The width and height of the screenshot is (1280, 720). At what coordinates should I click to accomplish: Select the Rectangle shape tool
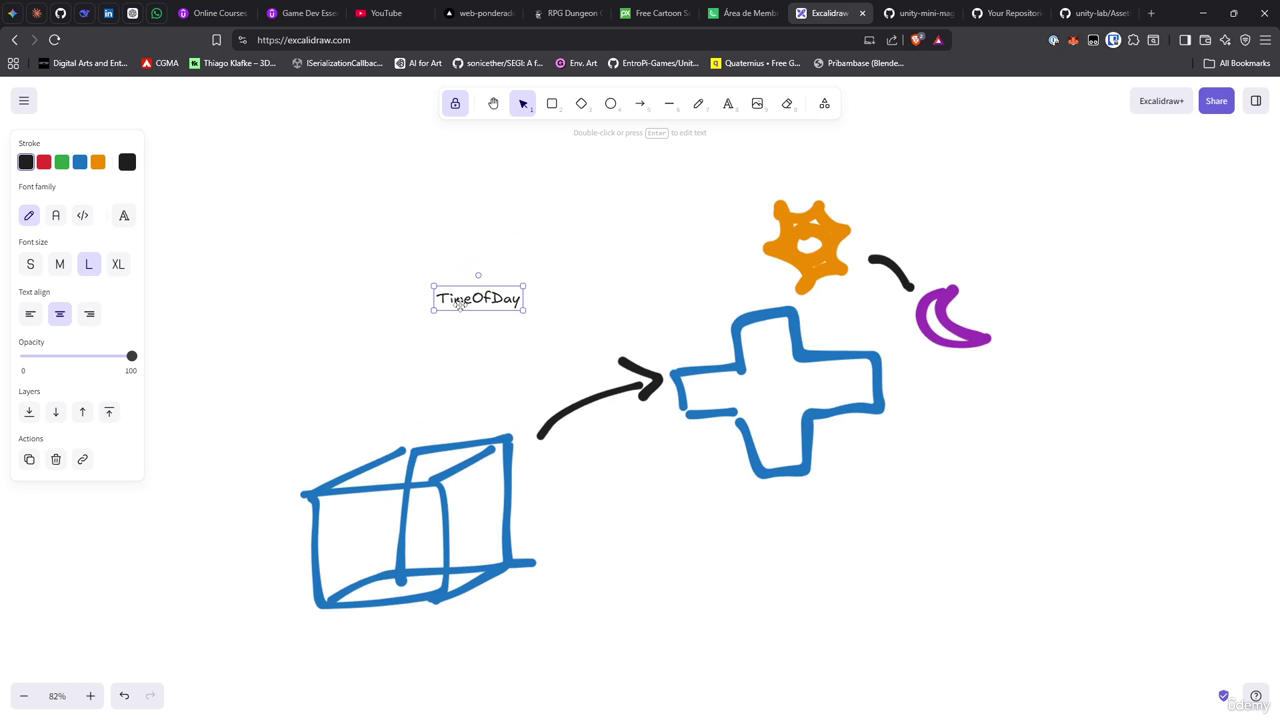tap(552, 103)
